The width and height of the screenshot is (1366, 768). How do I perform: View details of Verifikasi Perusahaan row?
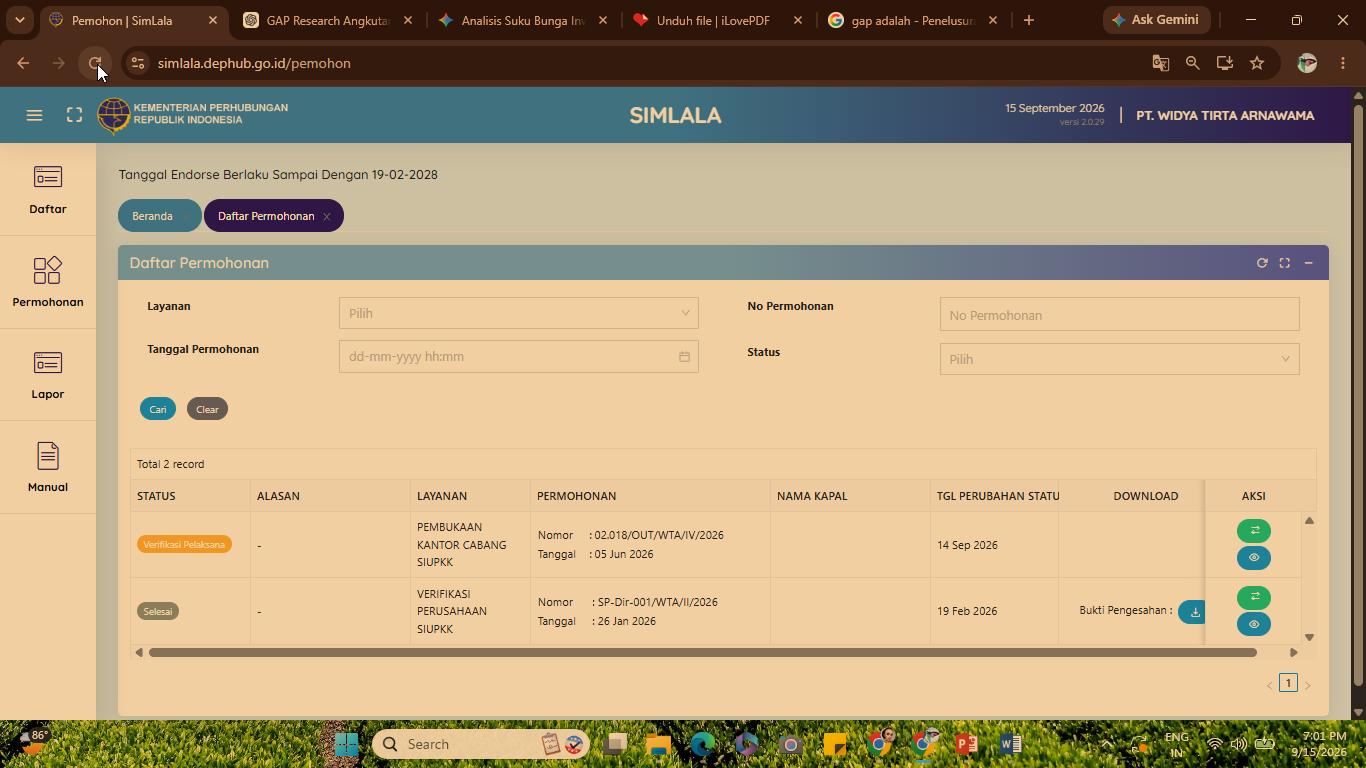click(1254, 625)
